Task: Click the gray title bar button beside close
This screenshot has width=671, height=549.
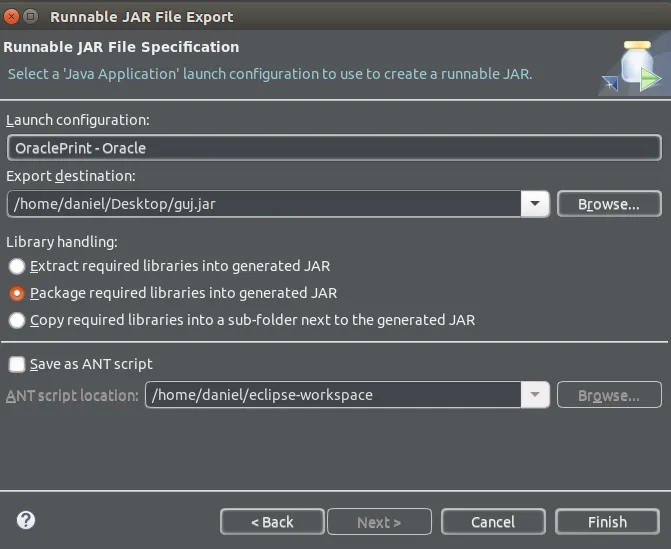Action: click(x=31, y=16)
